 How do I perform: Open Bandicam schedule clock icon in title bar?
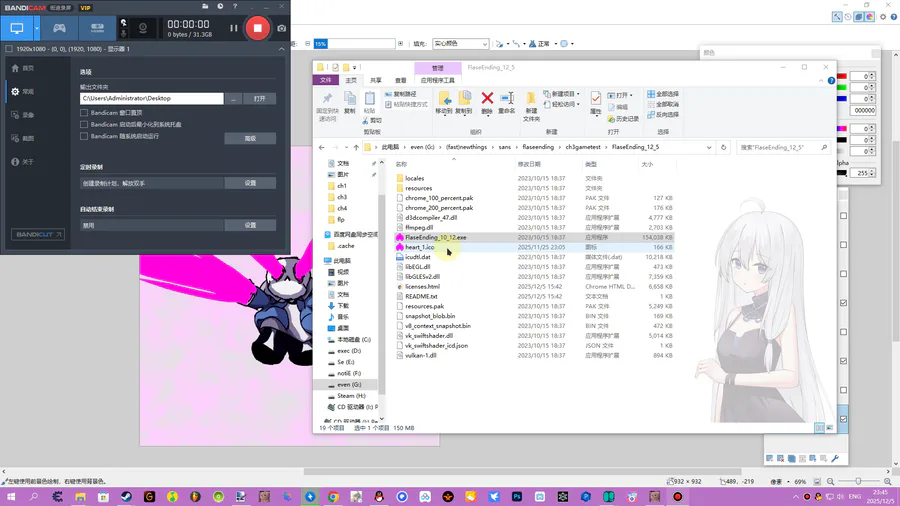[x=220, y=6]
